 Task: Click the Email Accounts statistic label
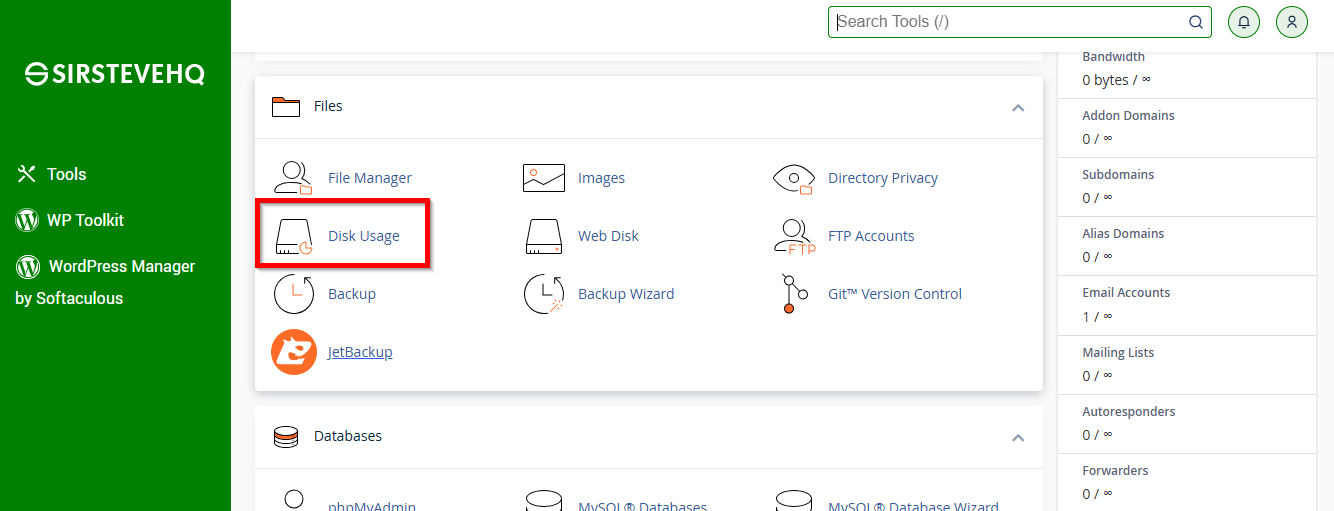(x=1126, y=293)
